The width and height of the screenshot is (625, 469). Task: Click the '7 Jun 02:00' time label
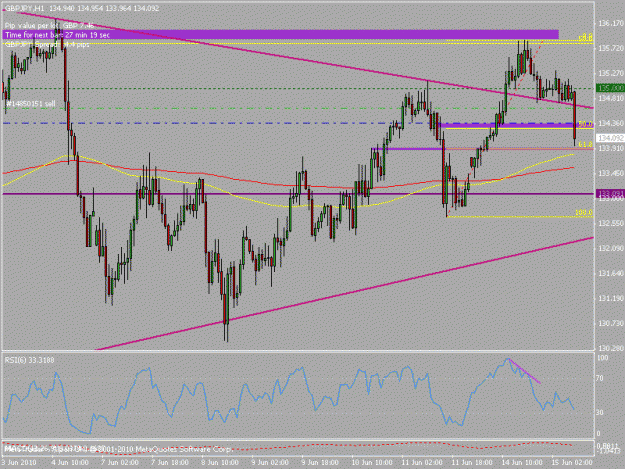(120, 463)
